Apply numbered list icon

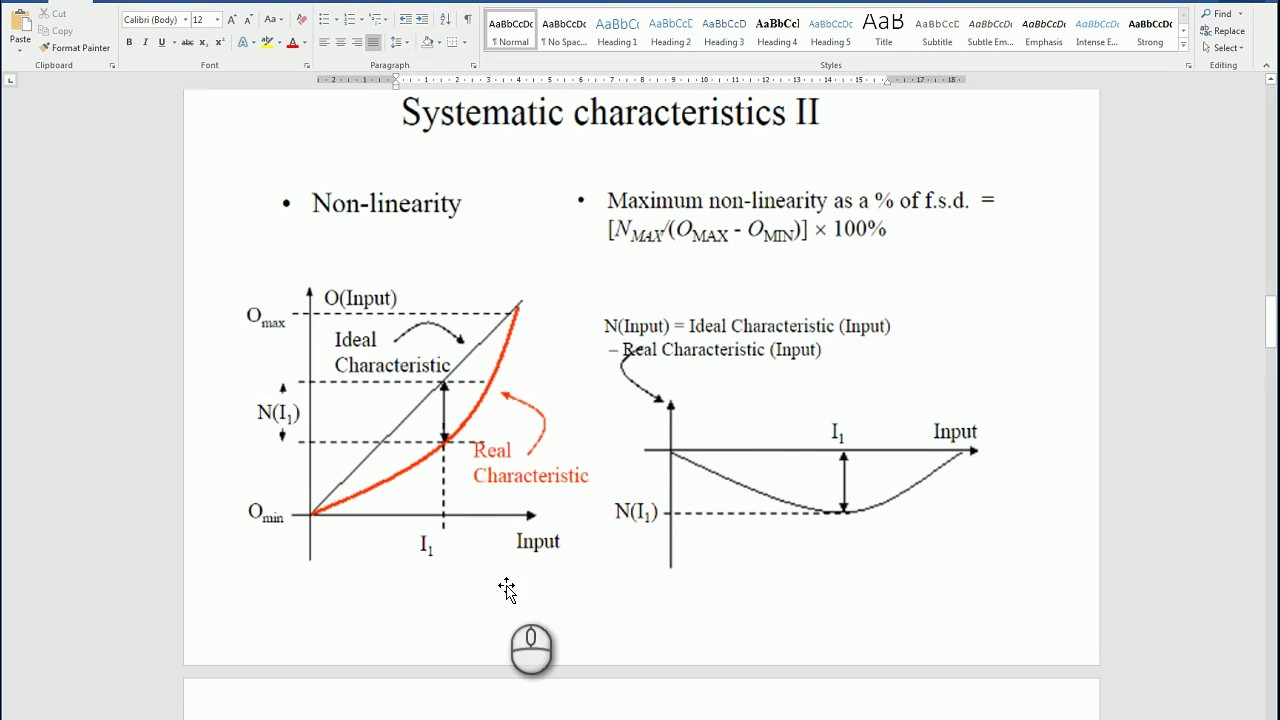pyautogui.click(x=350, y=20)
